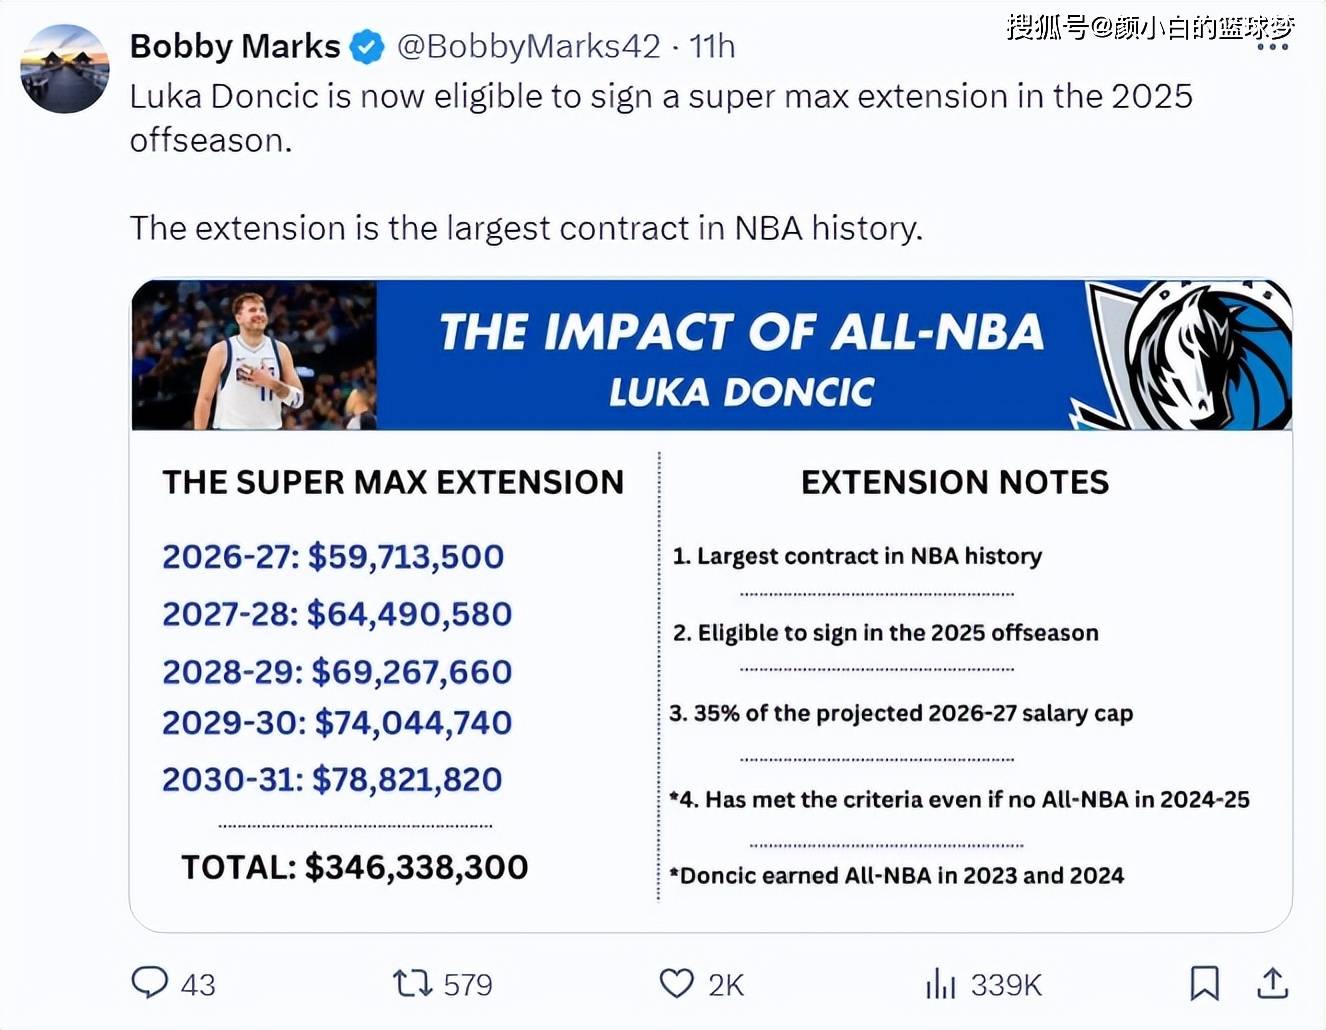Click the retweet arrows icon

tap(412, 983)
